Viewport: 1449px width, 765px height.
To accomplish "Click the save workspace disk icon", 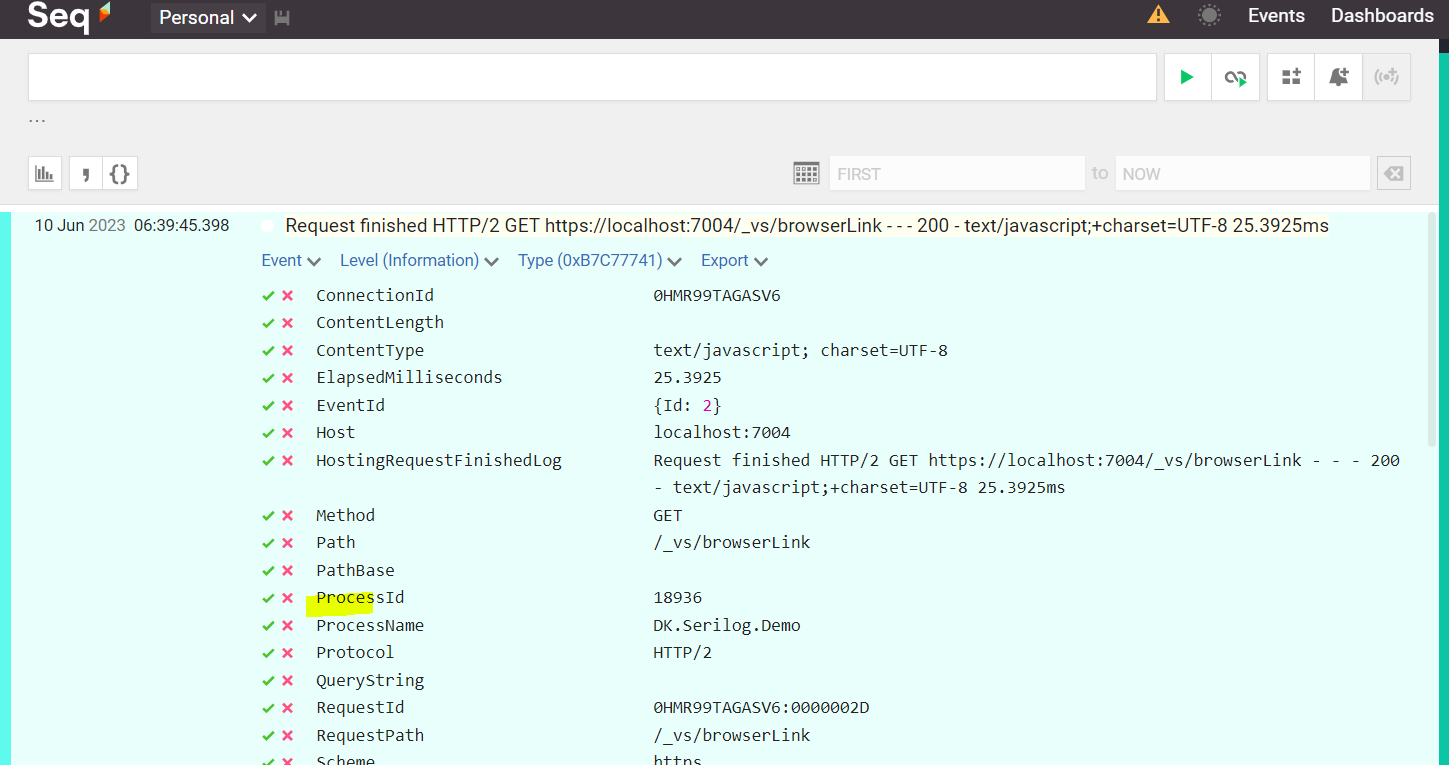I will [282, 18].
